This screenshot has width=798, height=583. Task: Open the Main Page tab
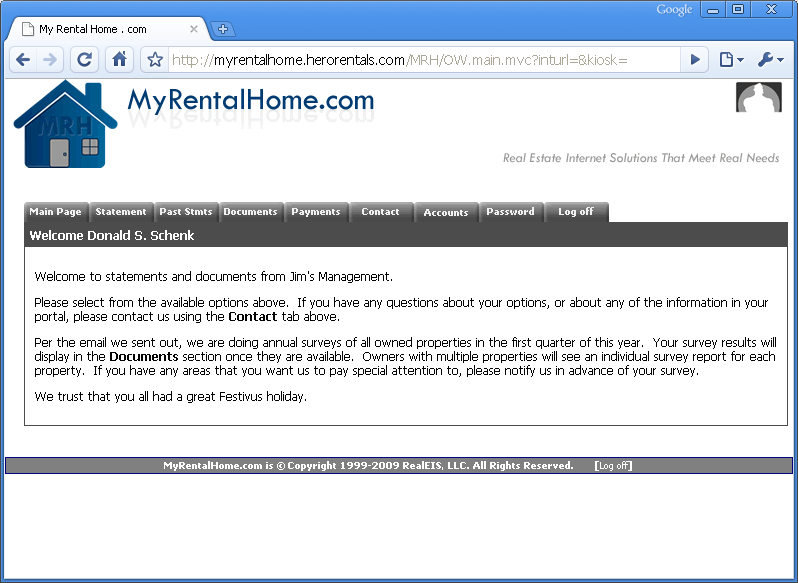click(x=55, y=212)
